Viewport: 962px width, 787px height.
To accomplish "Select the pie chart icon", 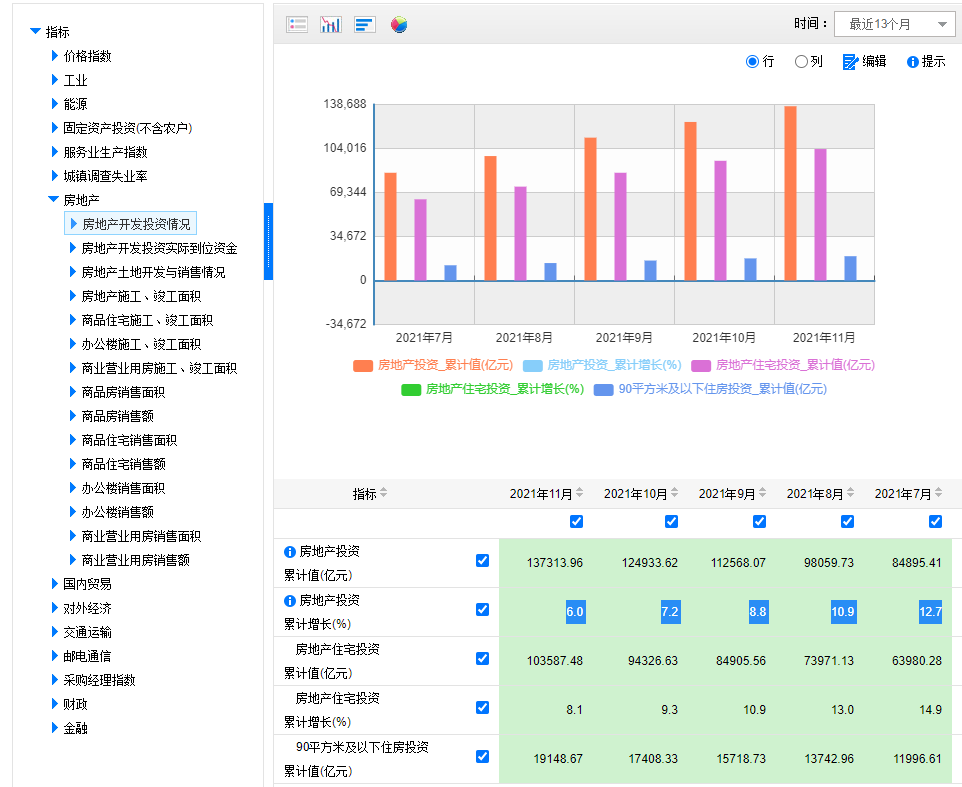I will 399,24.
